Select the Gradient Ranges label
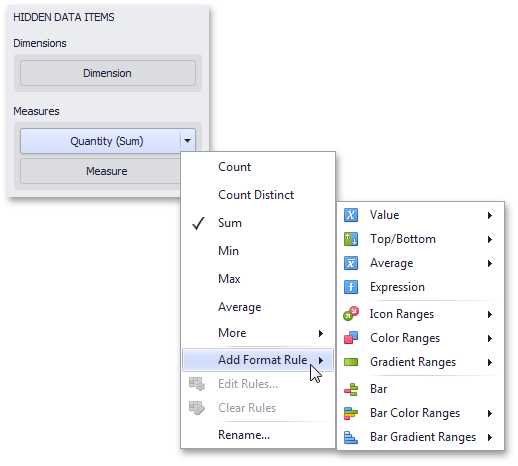This screenshot has height=466, width=518. (413, 362)
